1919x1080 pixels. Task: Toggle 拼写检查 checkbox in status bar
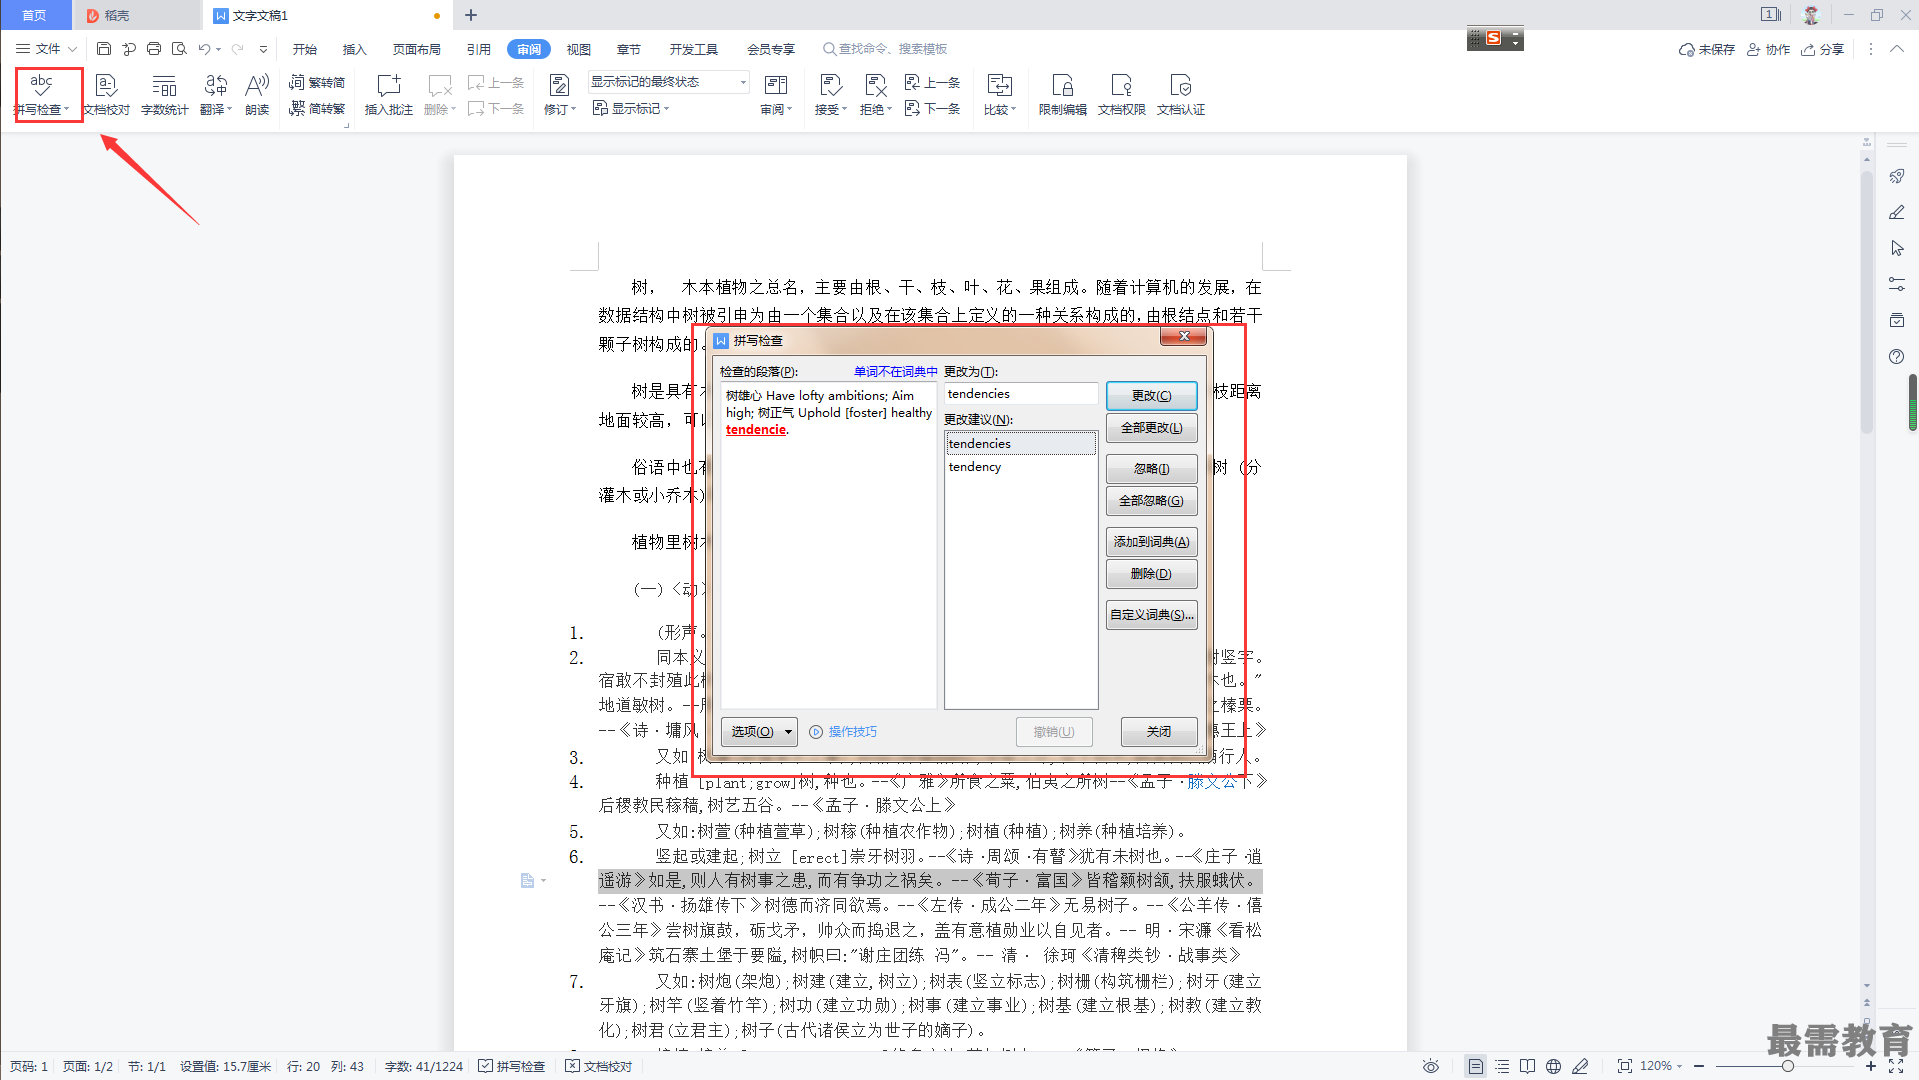point(511,1066)
